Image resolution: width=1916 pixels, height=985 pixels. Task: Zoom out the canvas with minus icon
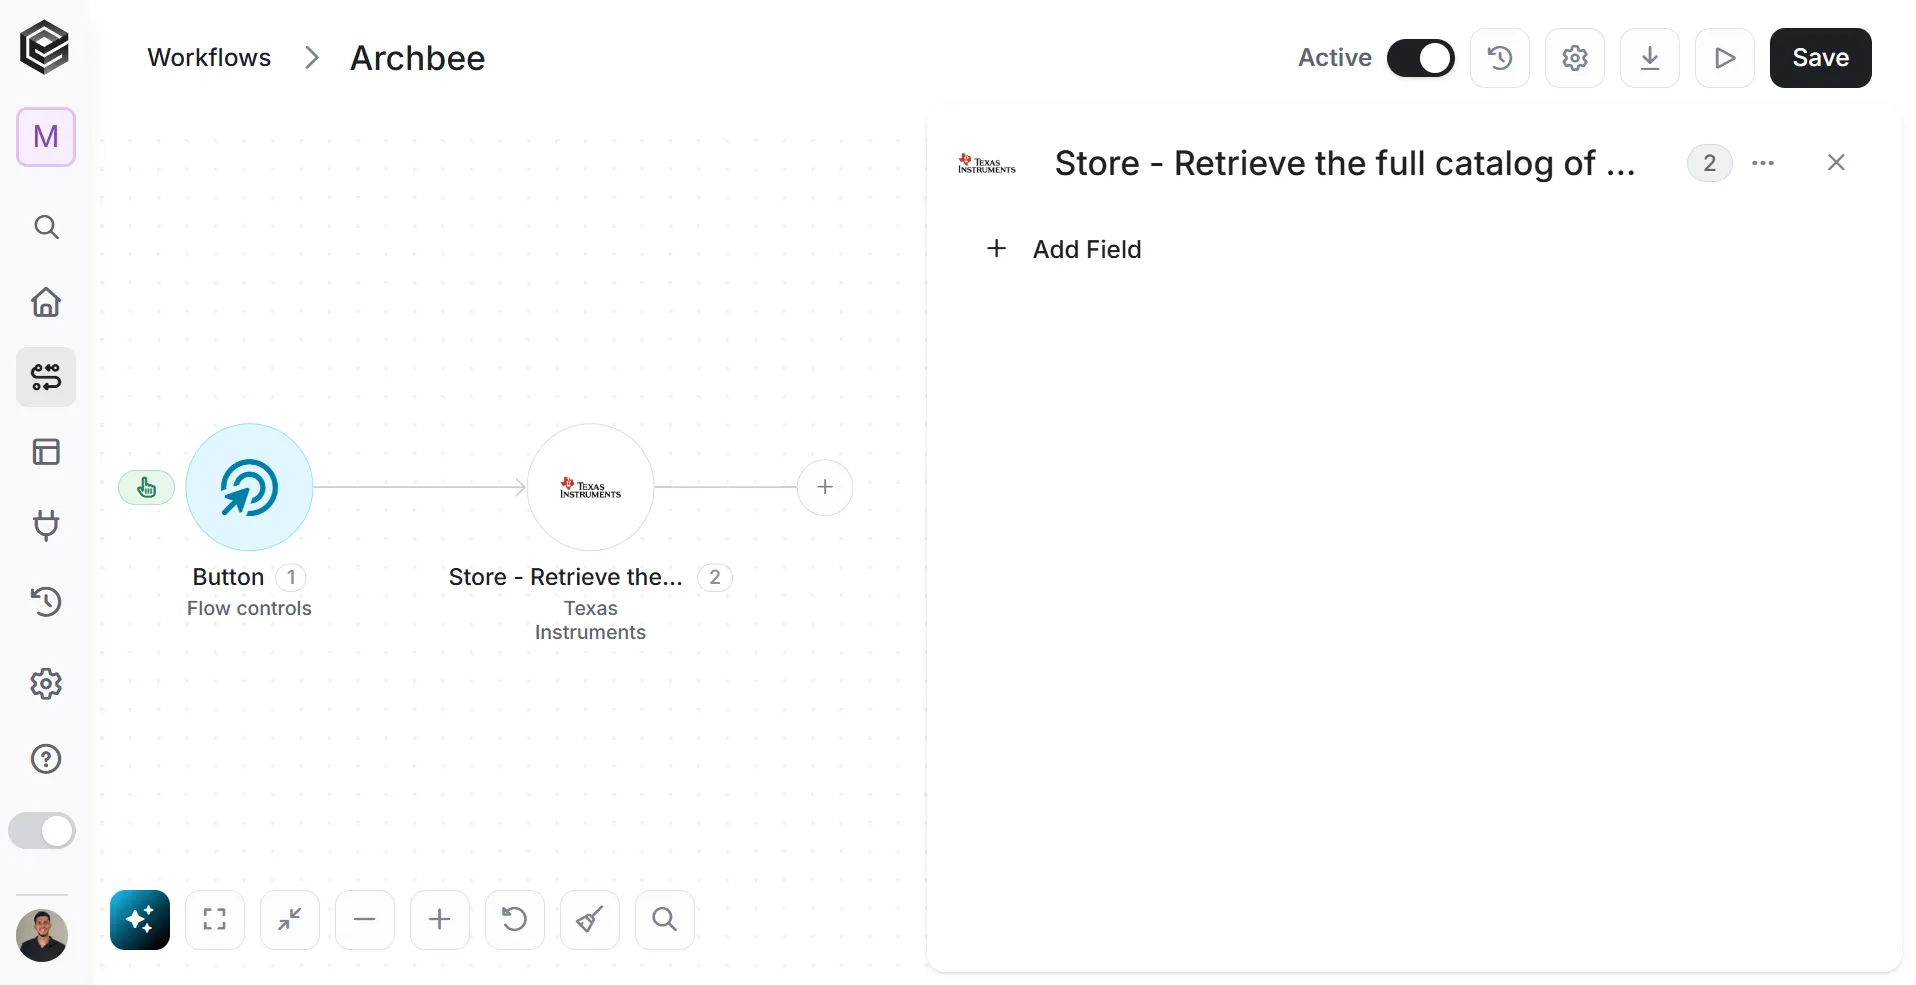[365, 919]
